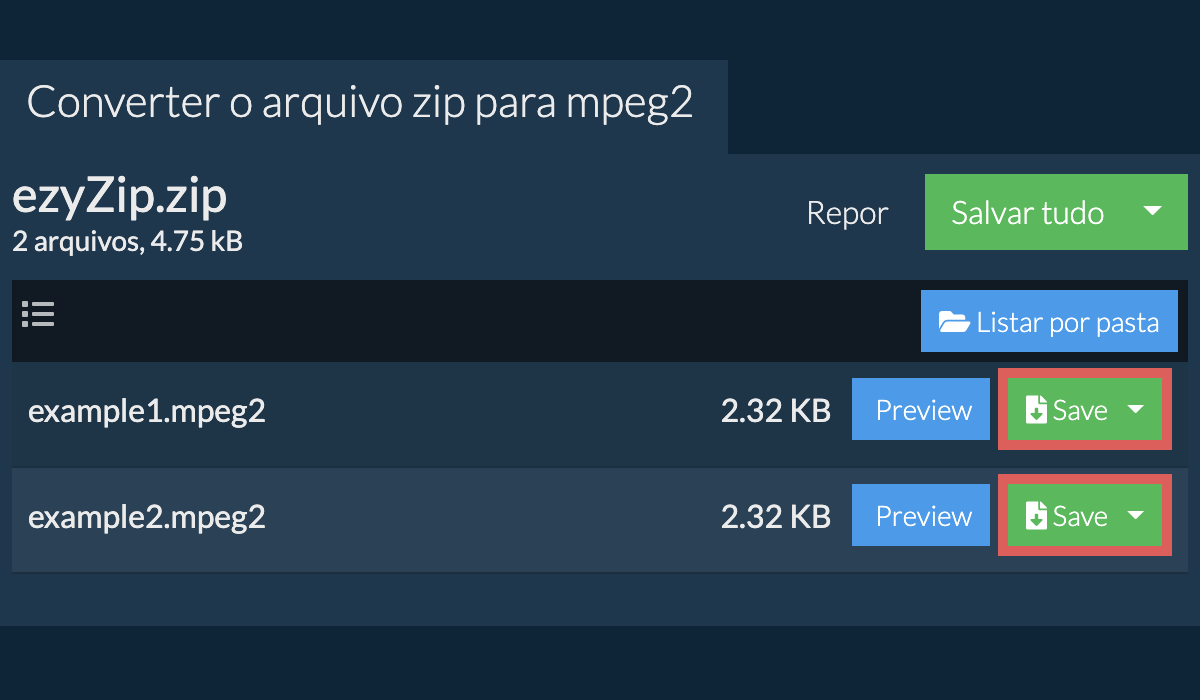Select the Converter o arquivo zip tab
Image resolution: width=1200 pixels, height=700 pixels.
point(360,103)
